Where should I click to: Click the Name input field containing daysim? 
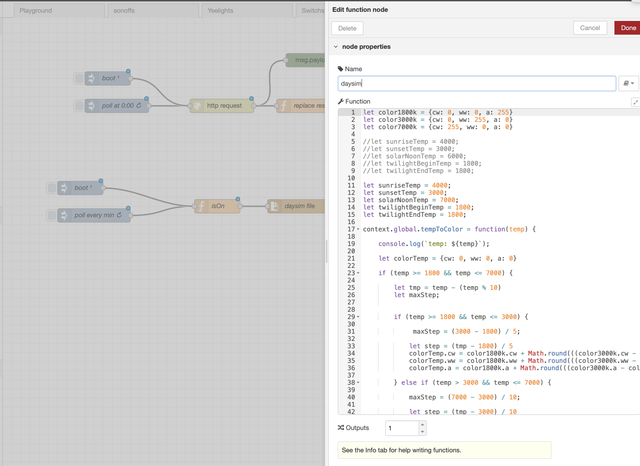click(x=477, y=83)
